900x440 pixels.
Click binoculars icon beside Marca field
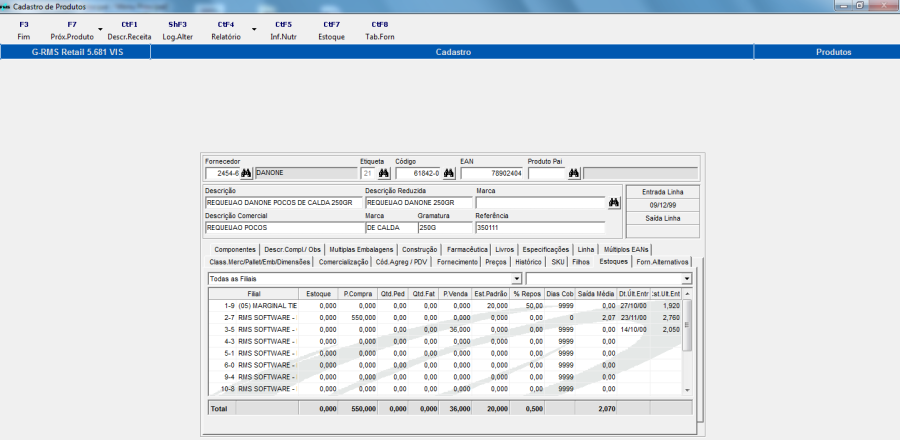coord(614,201)
